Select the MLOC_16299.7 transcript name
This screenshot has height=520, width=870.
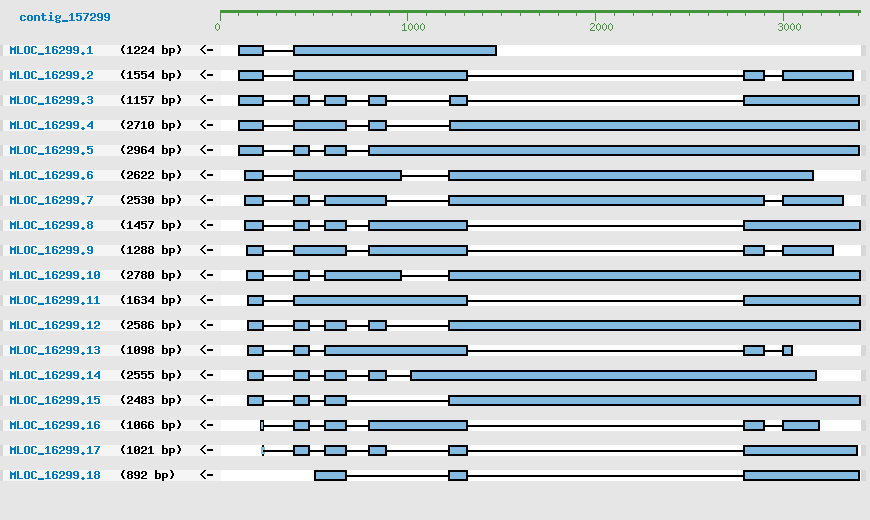pyautogui.click(x=51, y=200)
